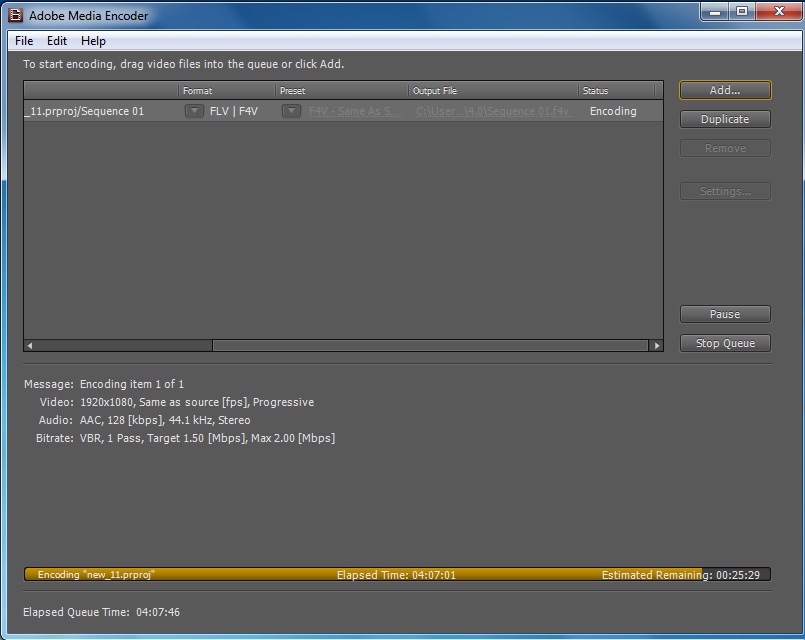The image size is (805, 640).
Task: Click the output file path C:\User...Sequence 01.f4v
Action: point(492,111)
